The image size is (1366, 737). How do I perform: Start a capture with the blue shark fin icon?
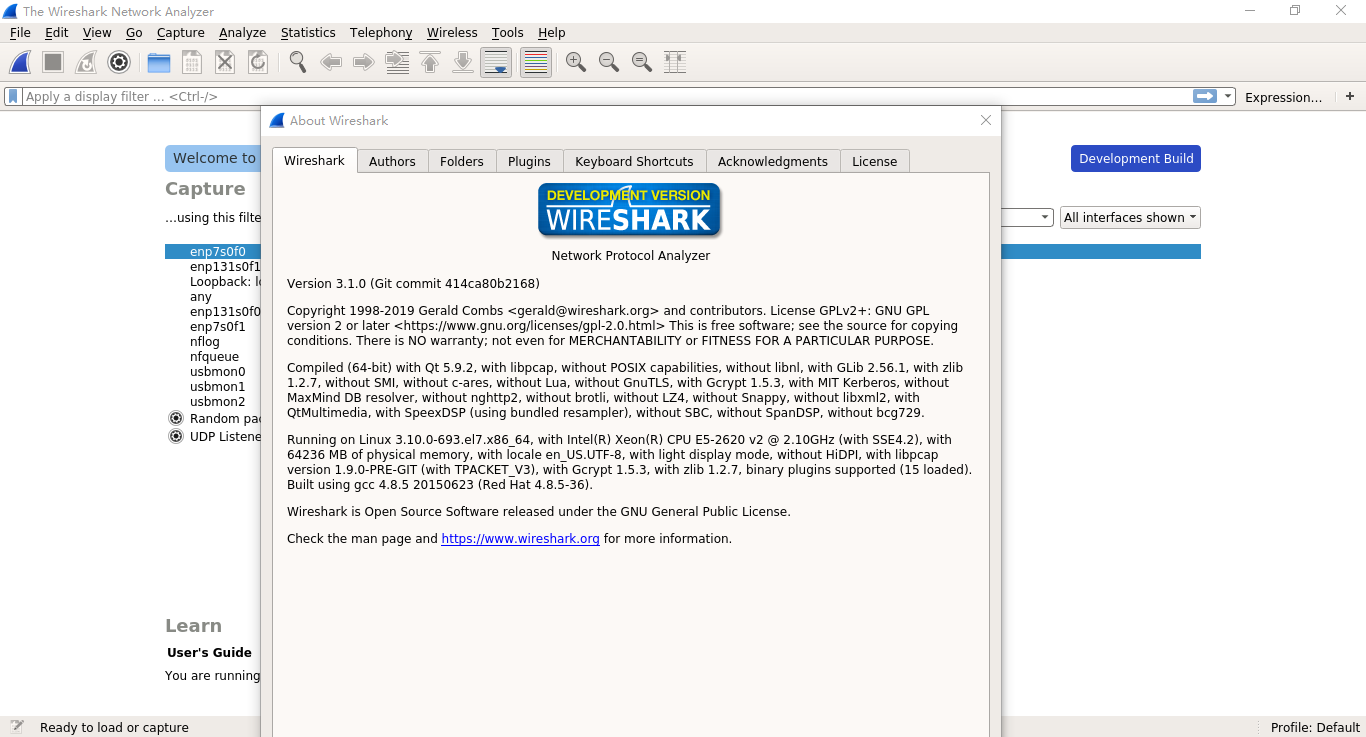(x=20, y=62)
